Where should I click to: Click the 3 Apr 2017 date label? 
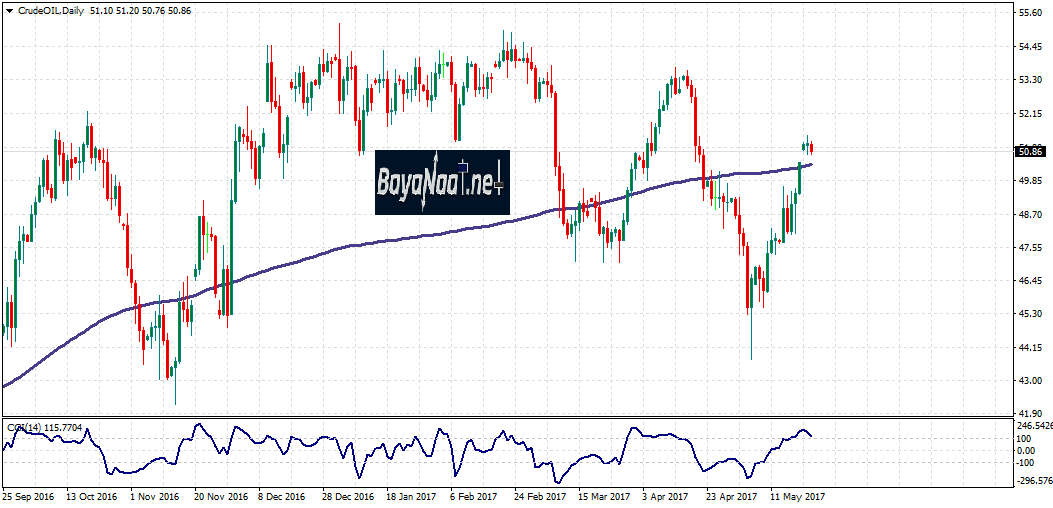[666, 496]
